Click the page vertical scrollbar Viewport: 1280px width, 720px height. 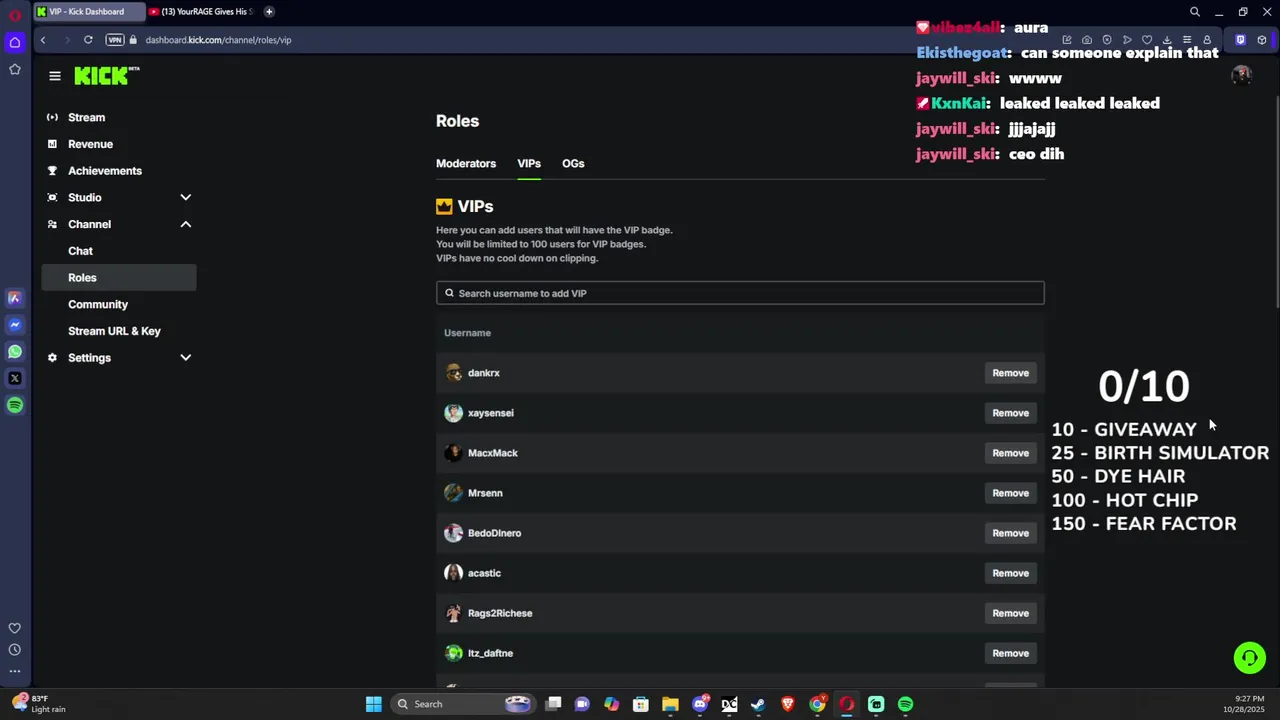(x=1275, y=200)
